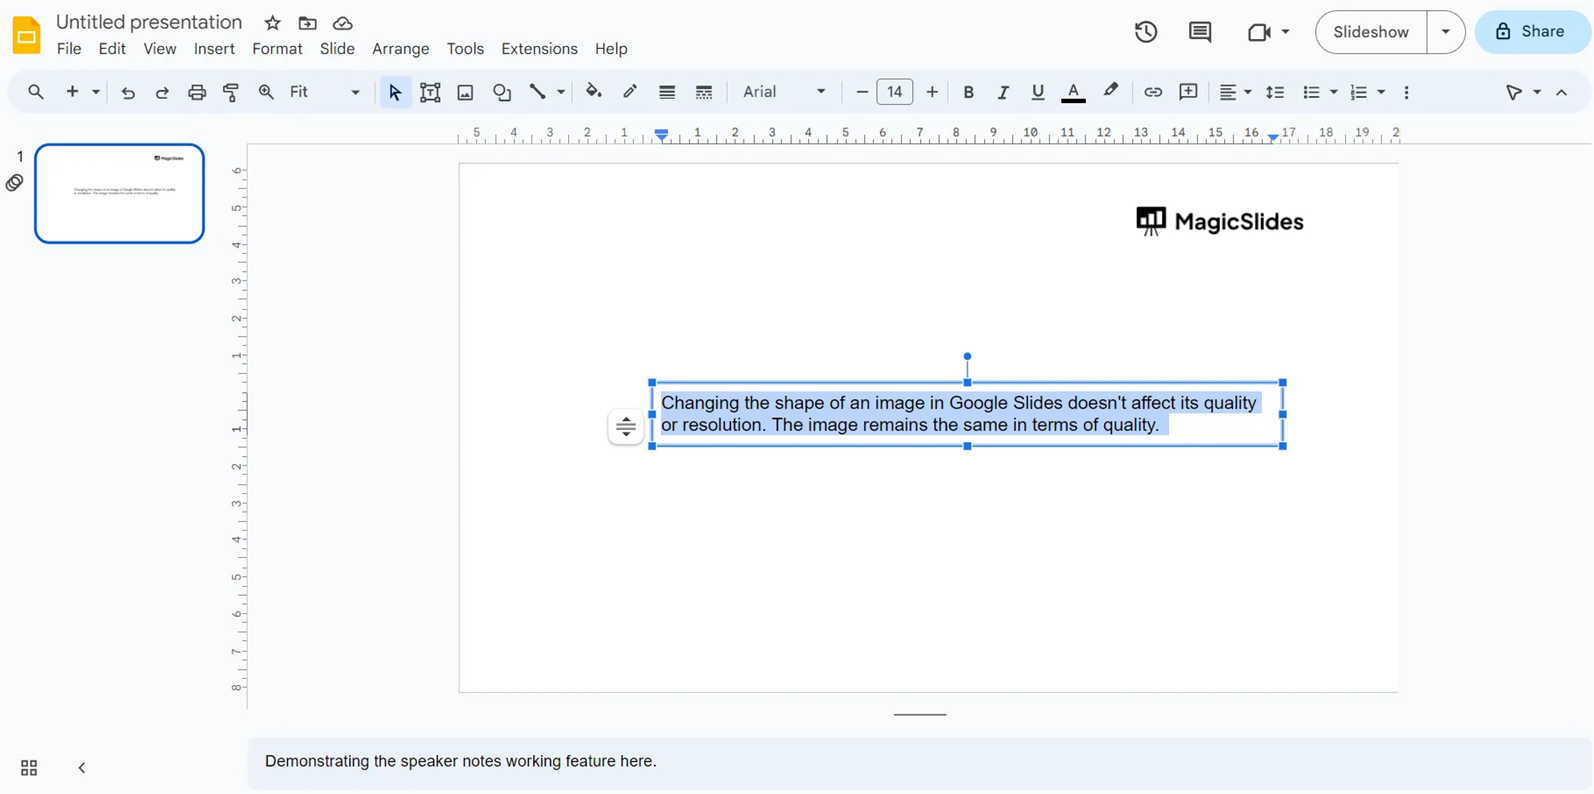Click the insert image icon
Image resolution: width=1594 pixels, height=794 pixels.
coord(465,92)
